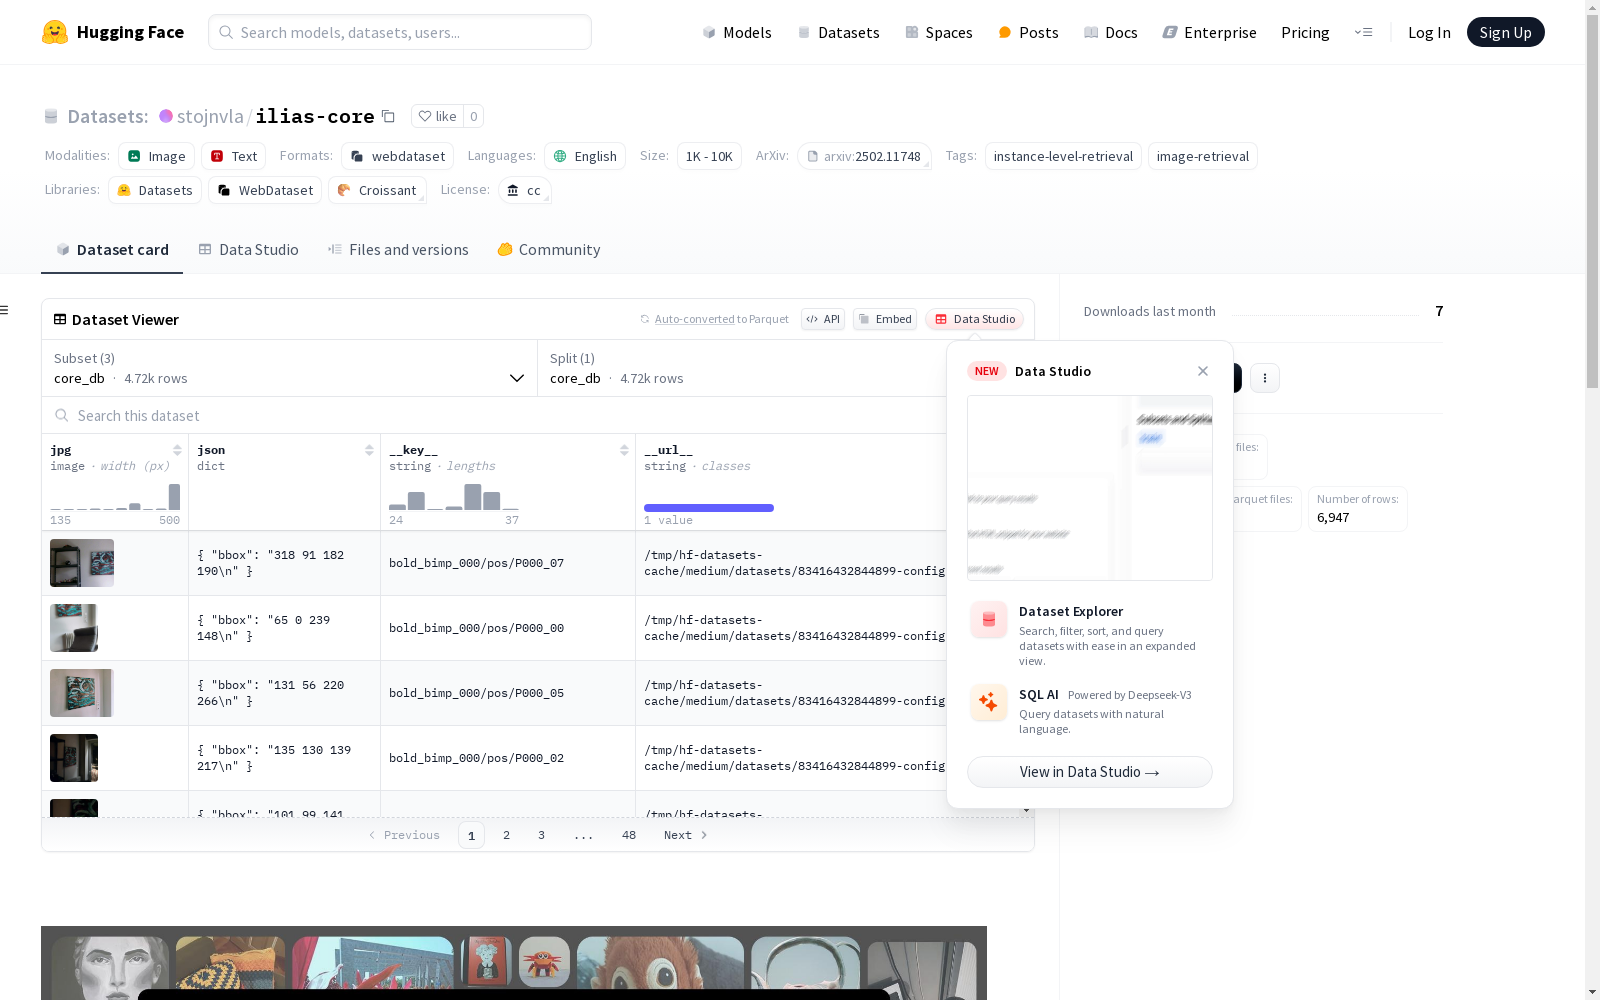This screenshot has width=1600, height=1000.
Task: Expand the Subset core_db dropdown
Action: tap(289, 368)
